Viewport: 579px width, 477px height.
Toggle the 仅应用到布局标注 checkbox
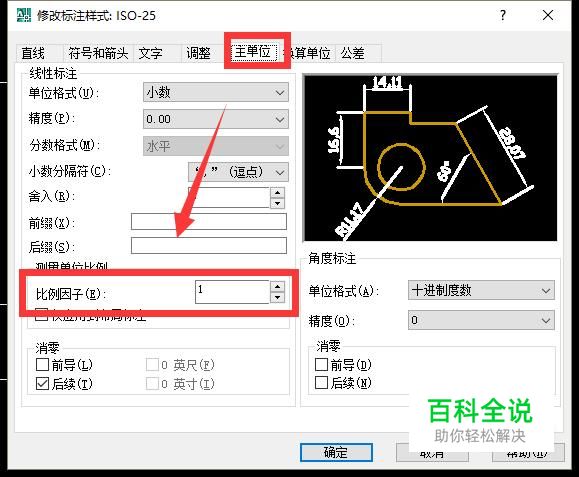[41, 315]
